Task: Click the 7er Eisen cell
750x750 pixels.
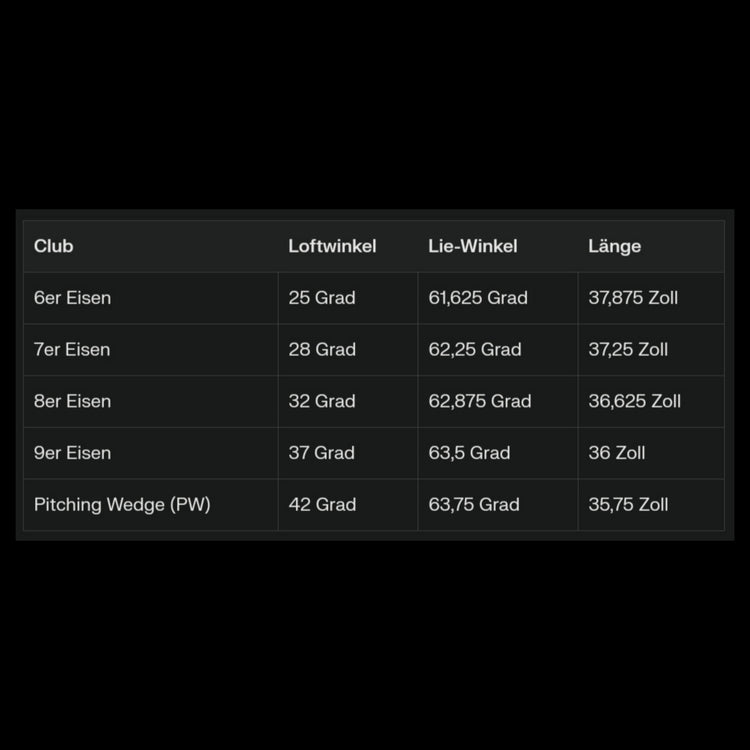Action: point(72,350)
